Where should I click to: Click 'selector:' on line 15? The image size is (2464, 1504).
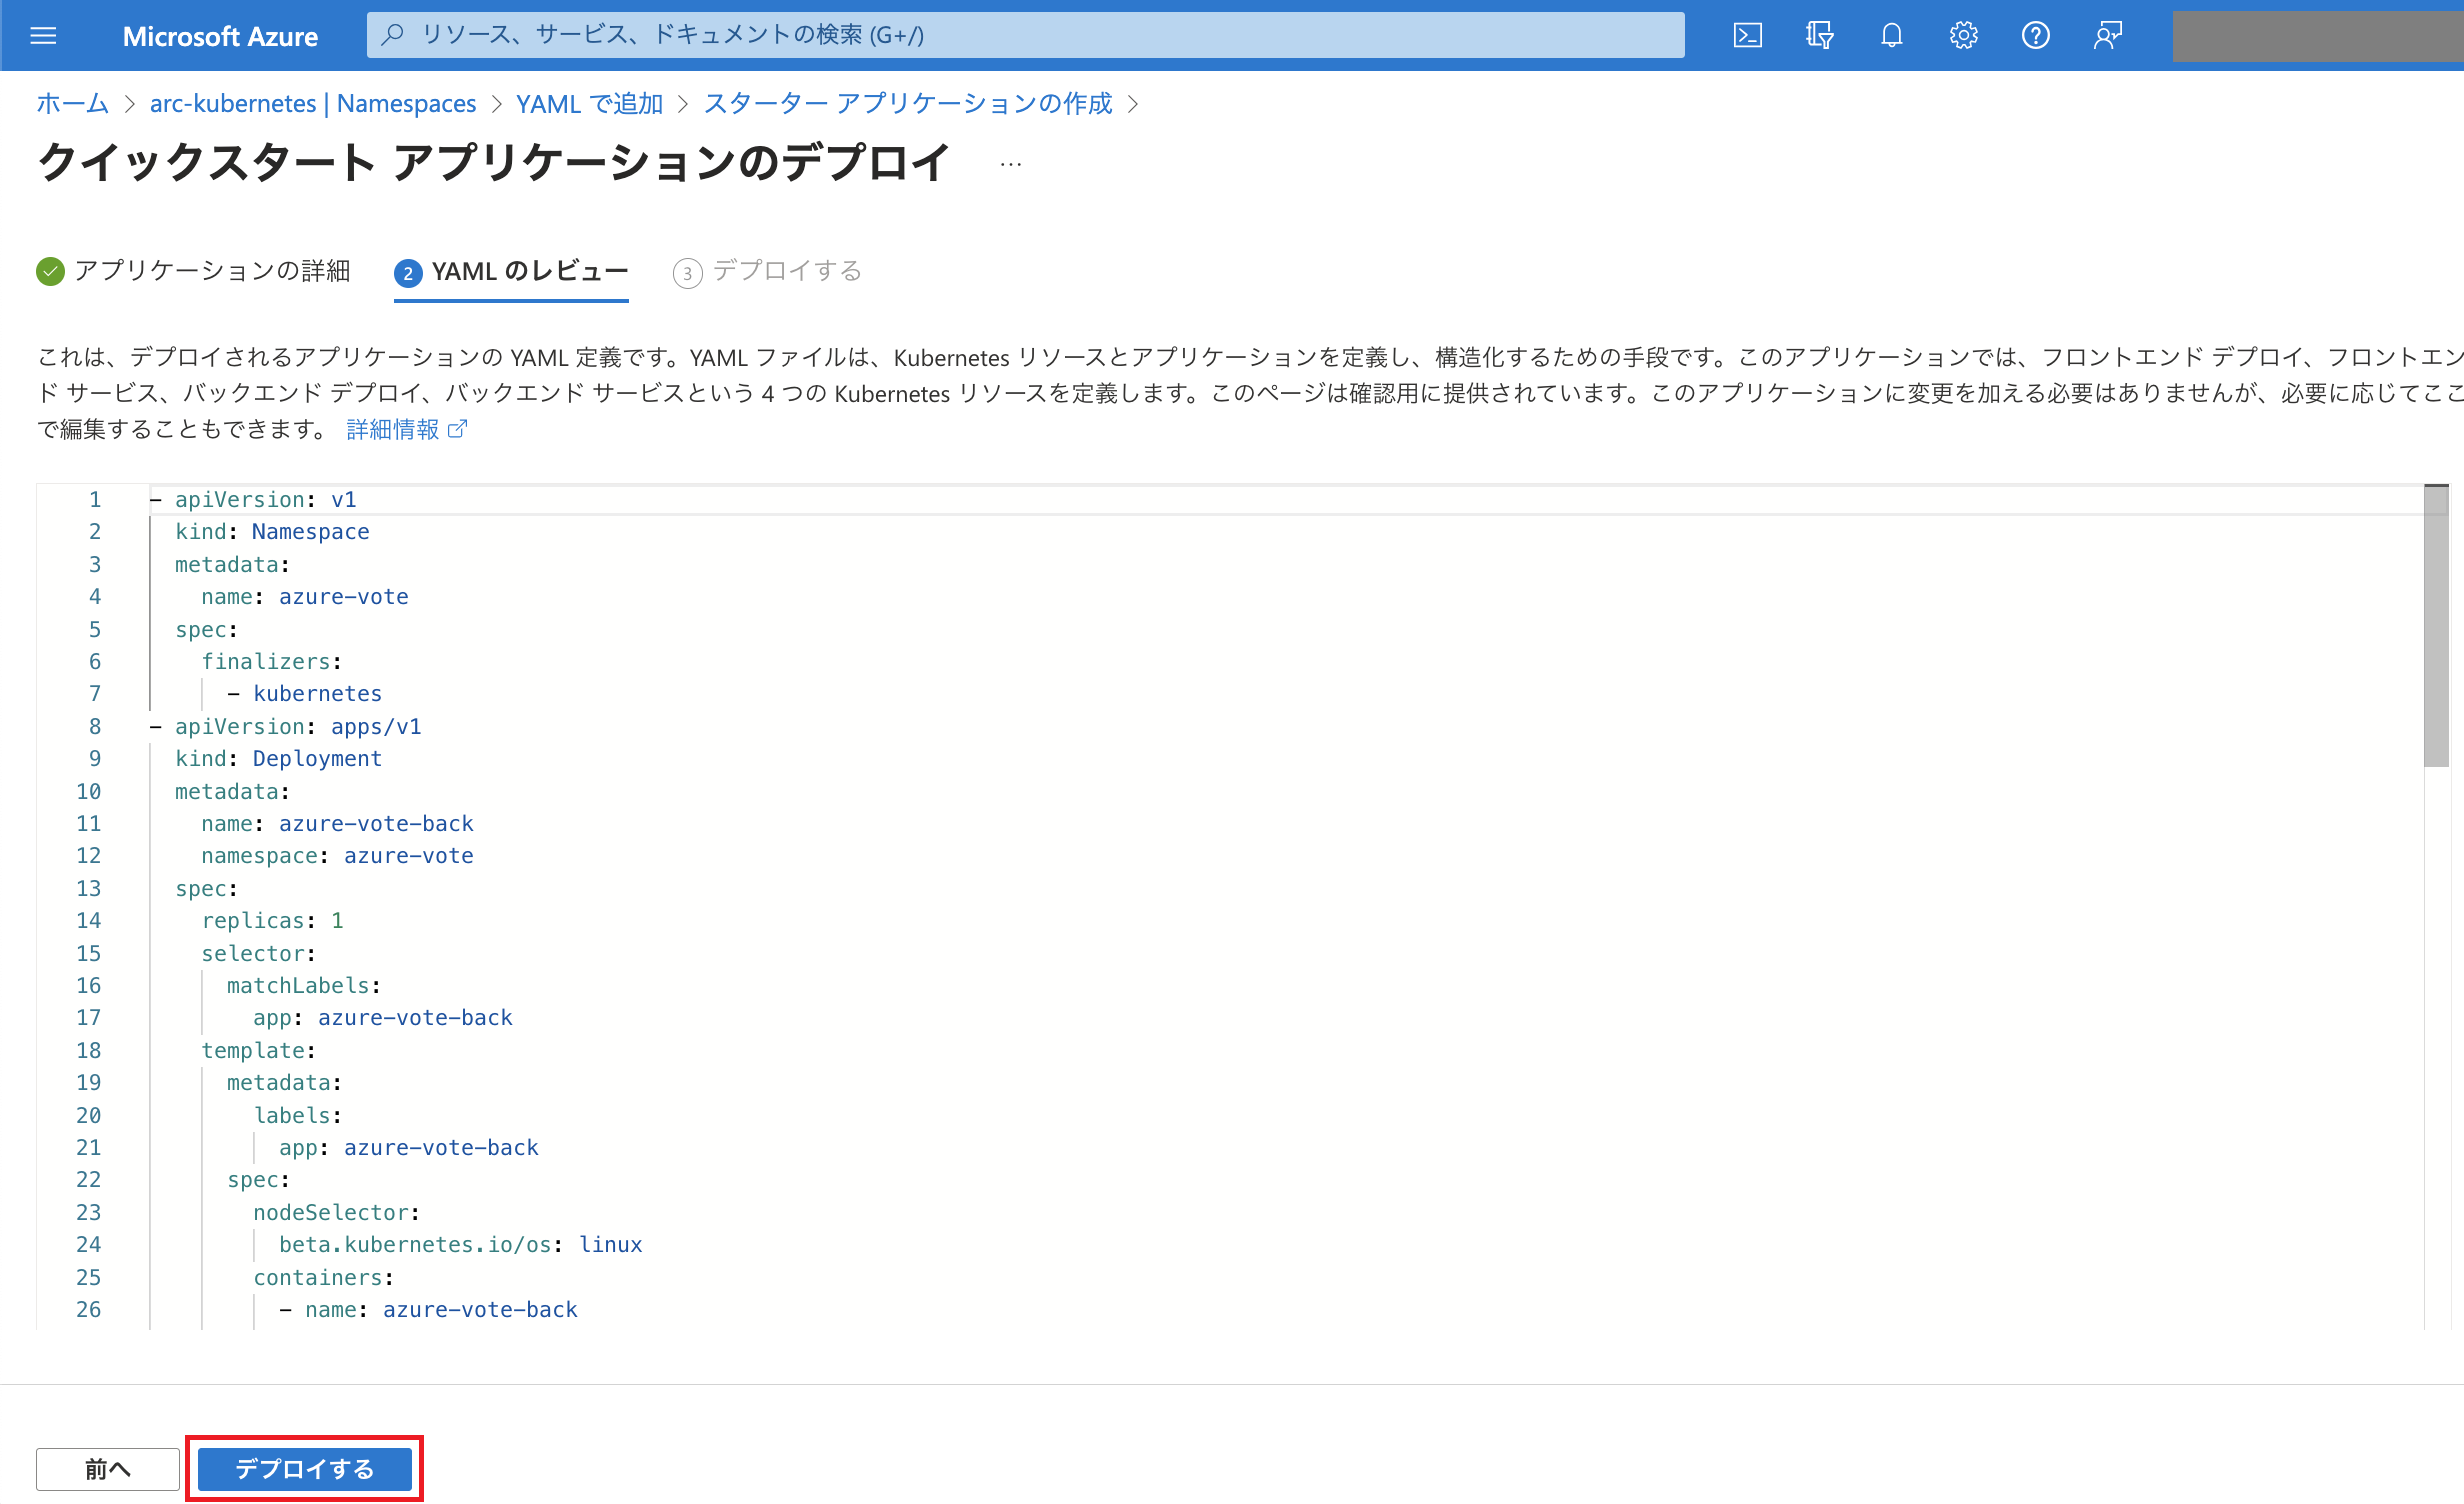coord(259,954)
